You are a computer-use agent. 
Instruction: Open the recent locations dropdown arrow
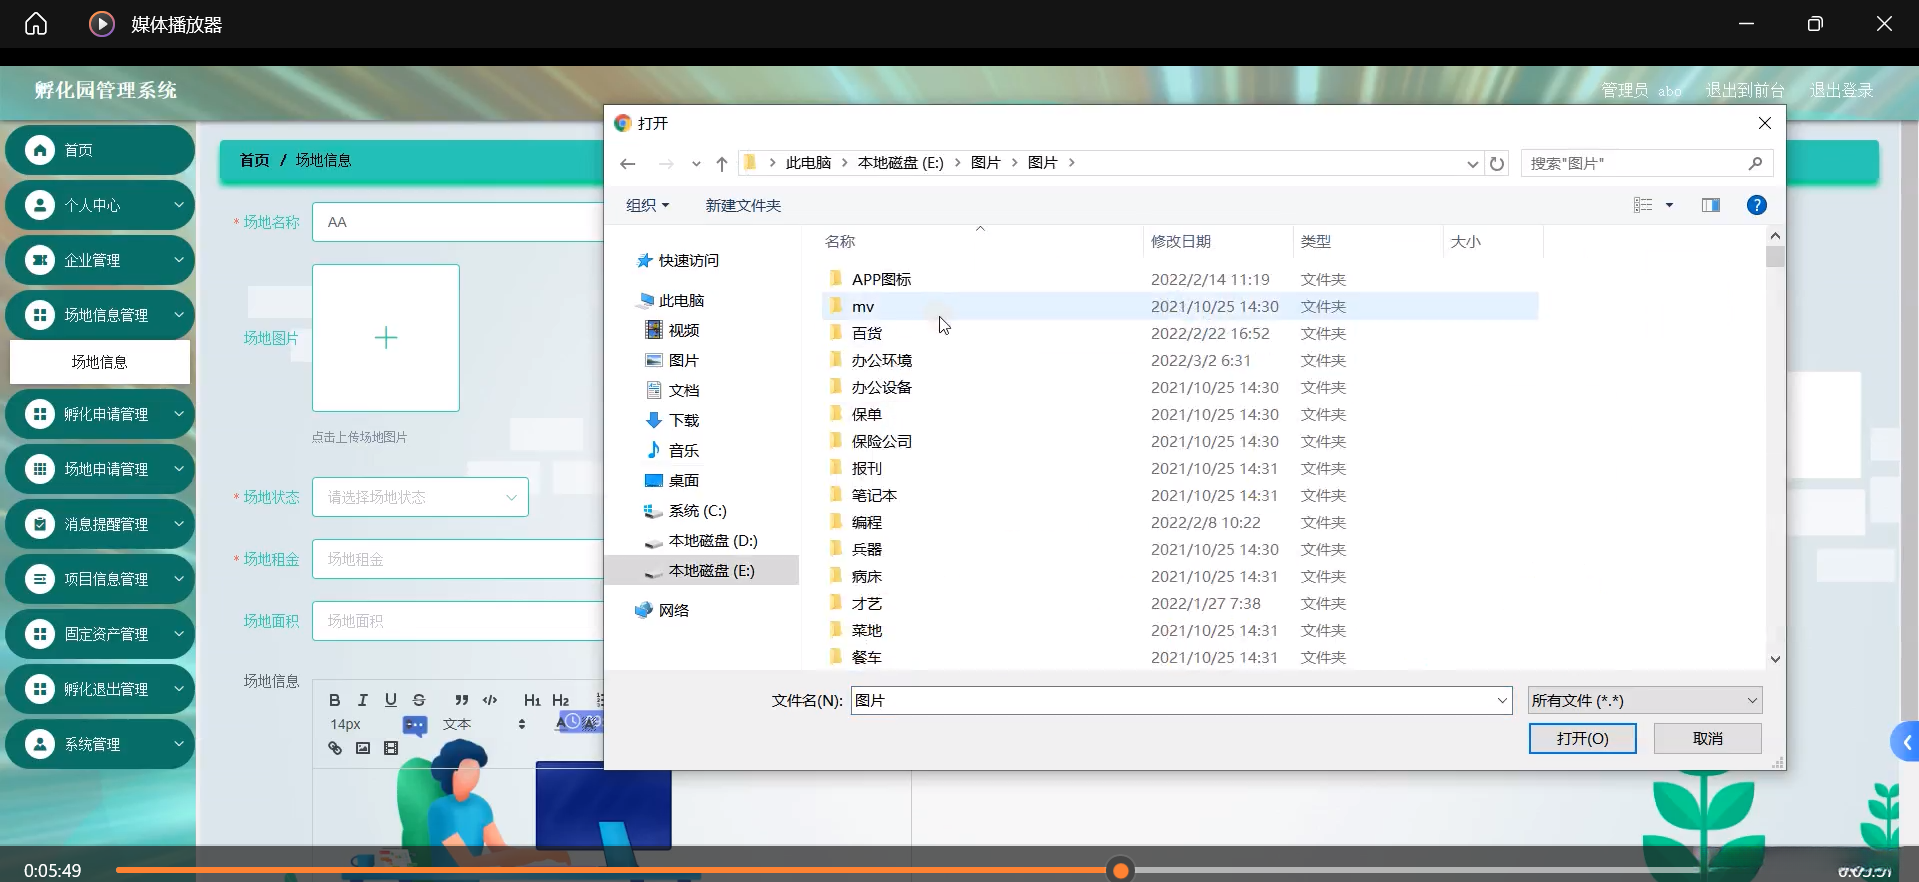[x=696, y=163]
